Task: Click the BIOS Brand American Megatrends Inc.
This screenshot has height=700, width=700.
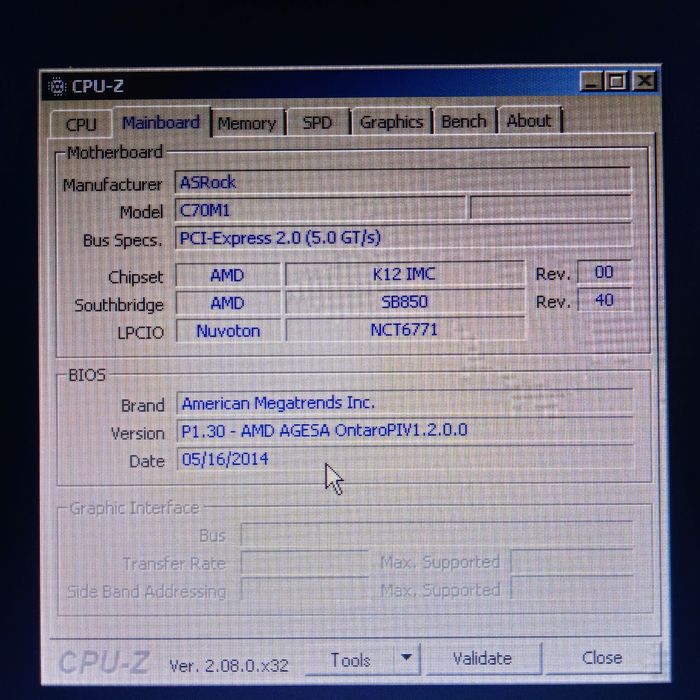Action: click(405, 403)
